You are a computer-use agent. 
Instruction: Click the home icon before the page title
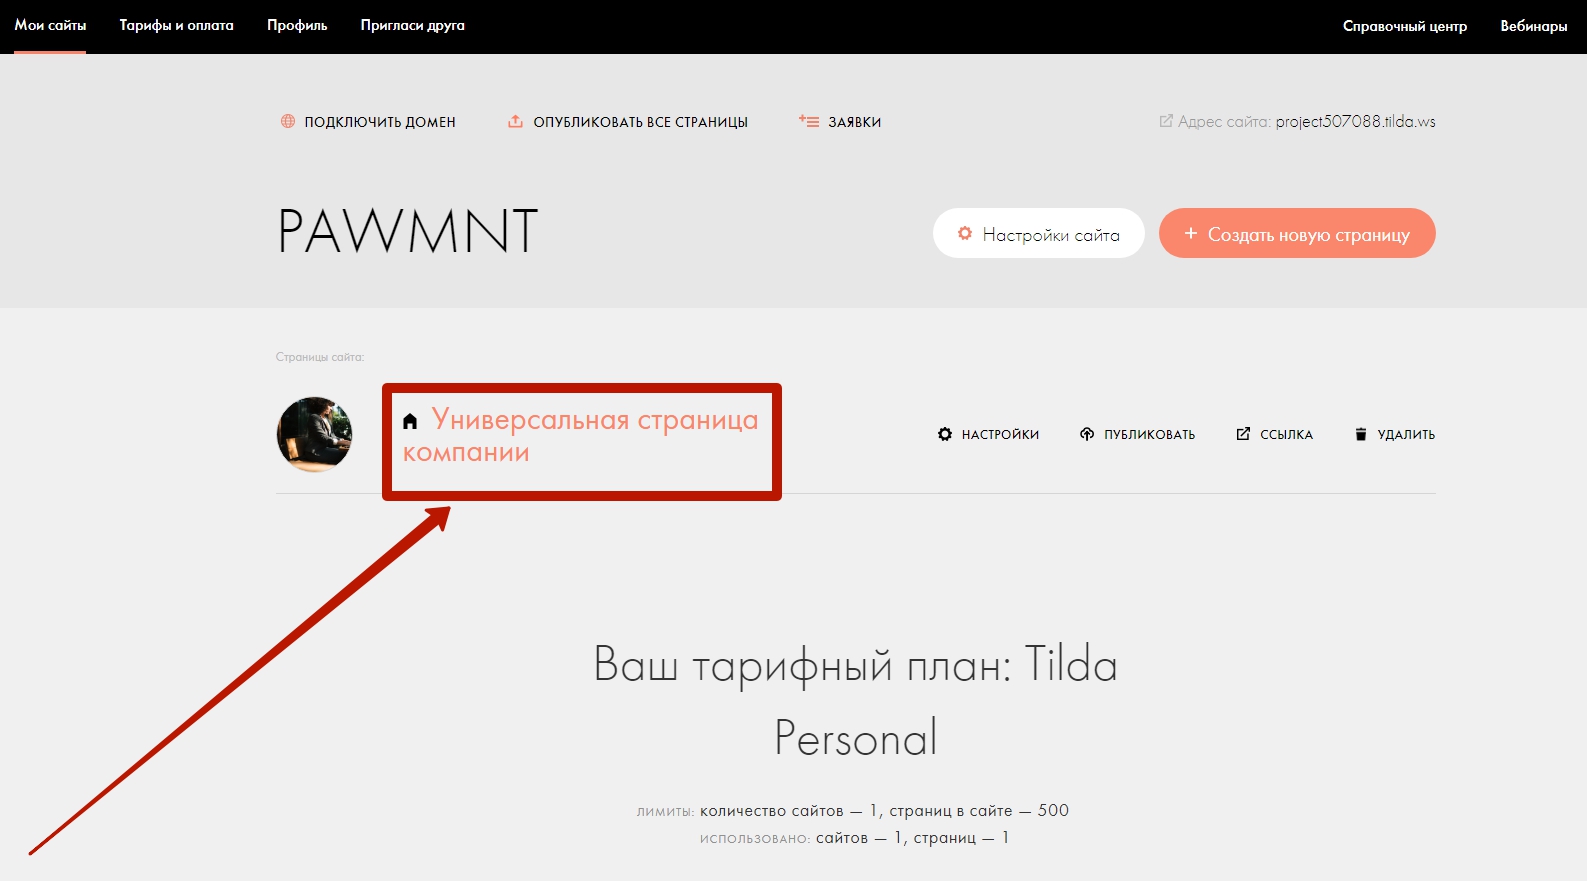pos(410,421)
